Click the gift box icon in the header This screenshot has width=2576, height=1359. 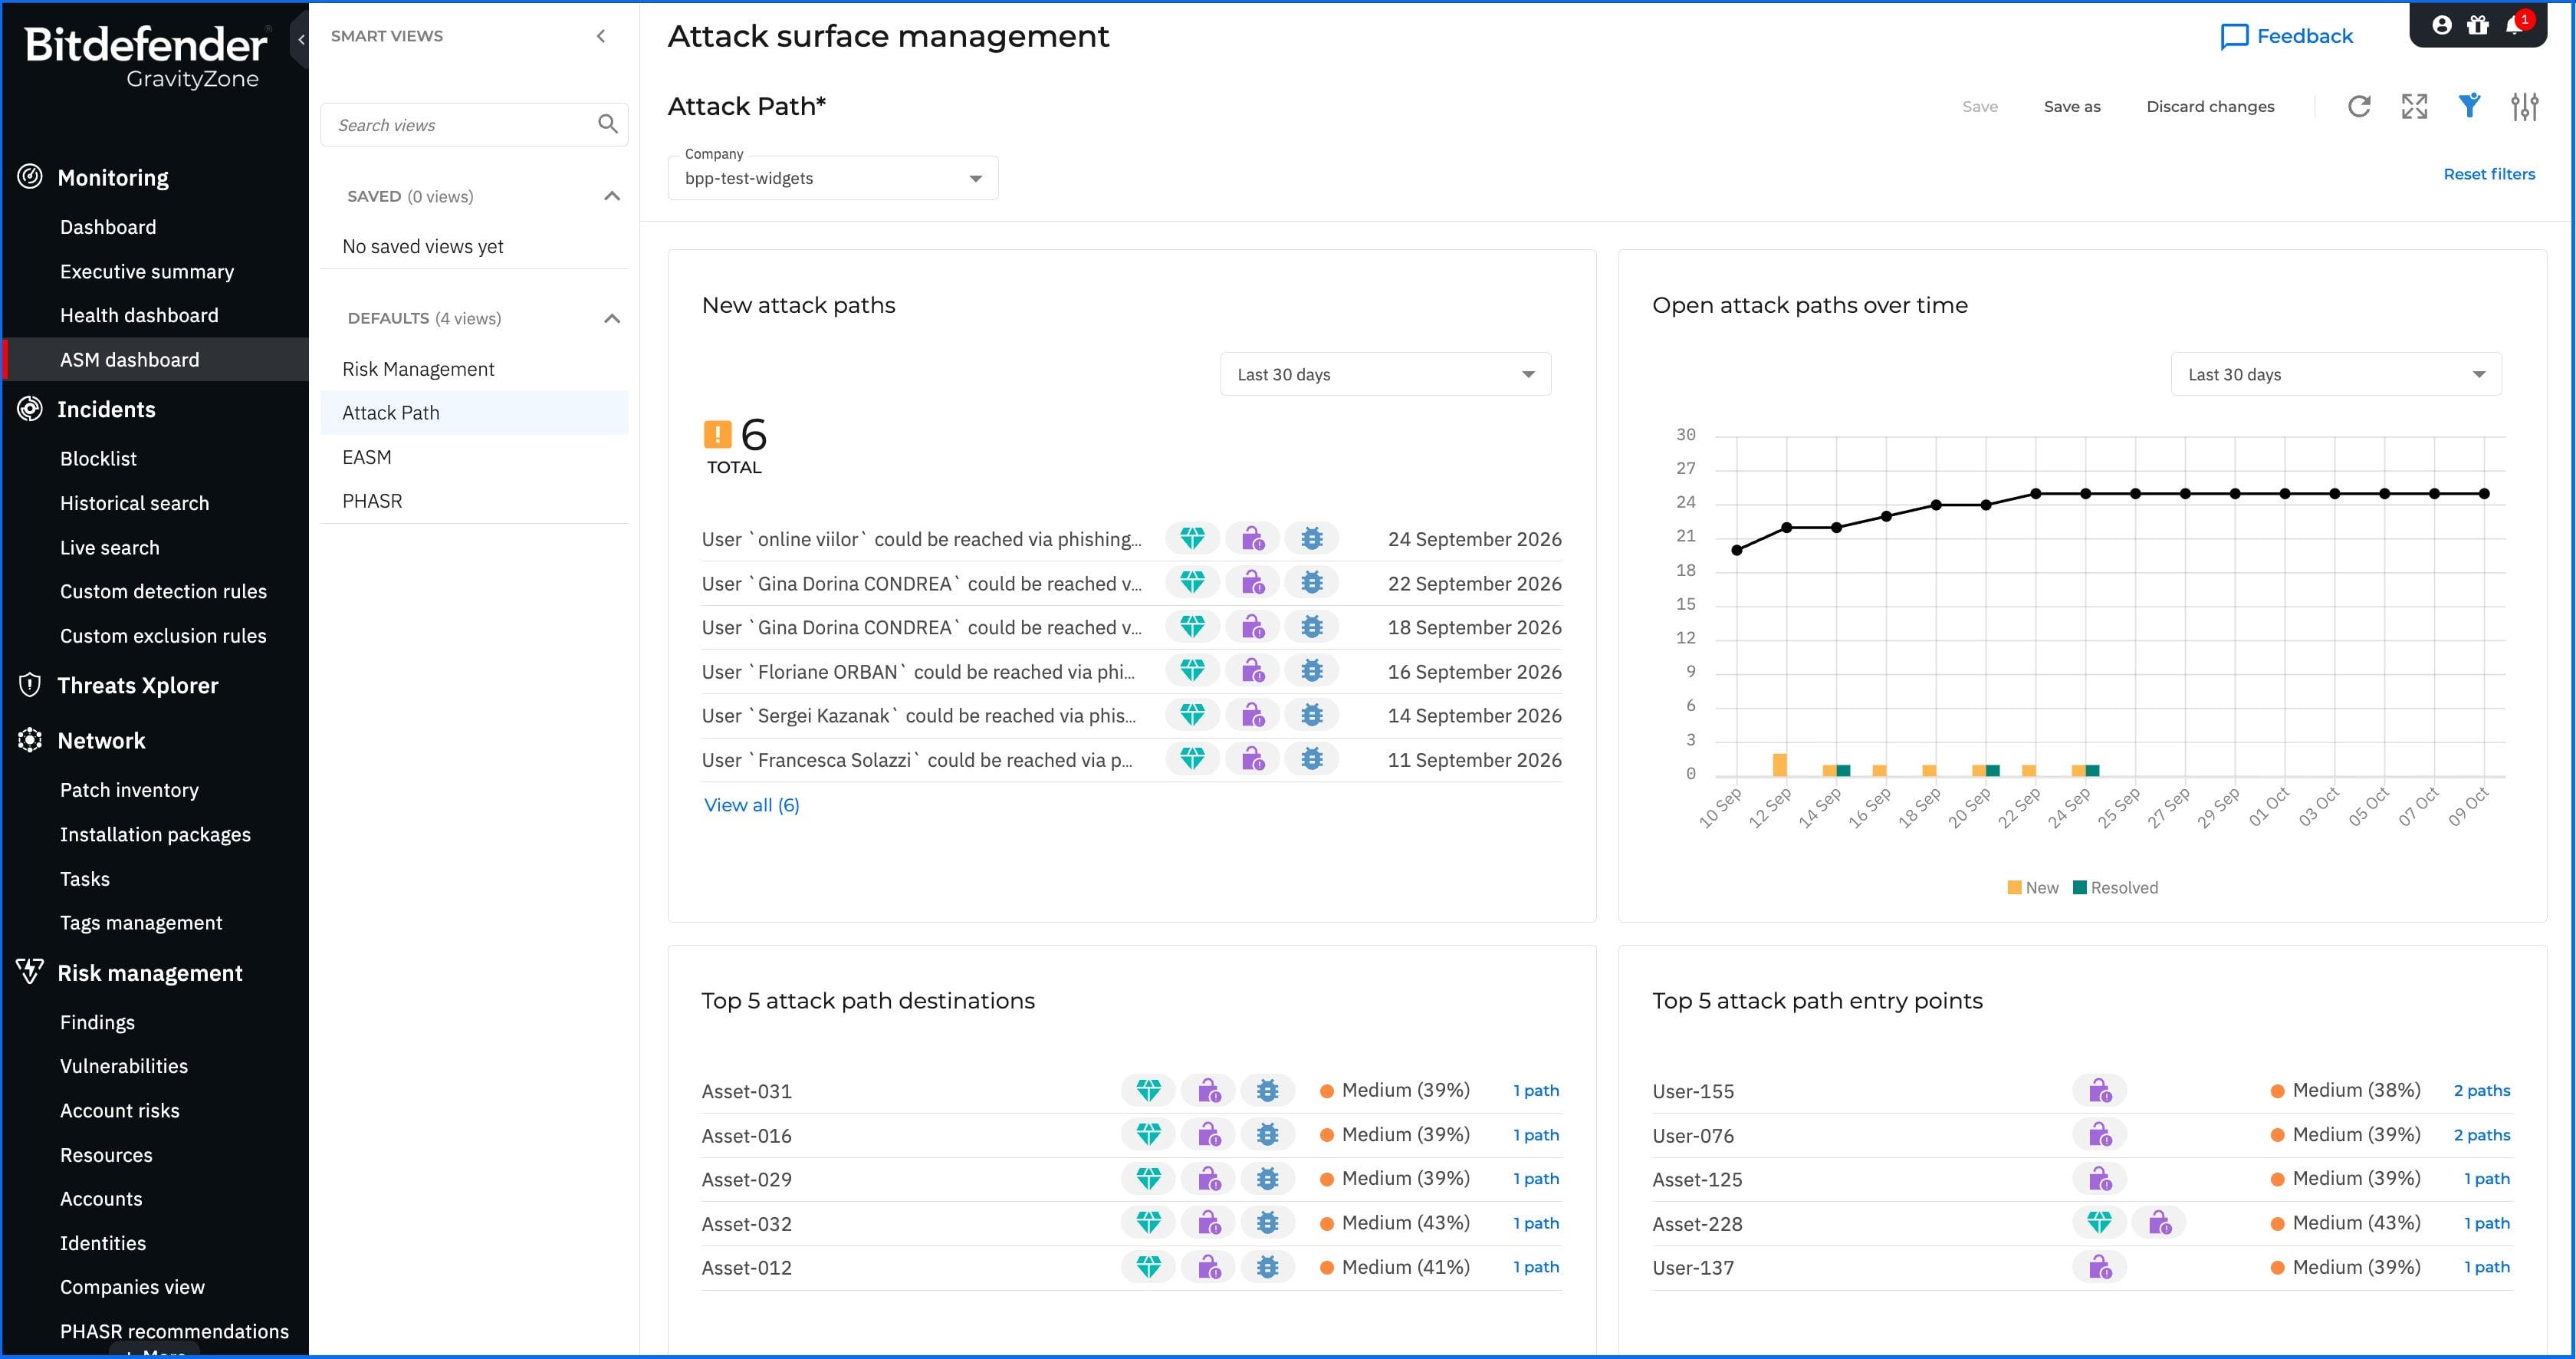[x=2478, y=26]
